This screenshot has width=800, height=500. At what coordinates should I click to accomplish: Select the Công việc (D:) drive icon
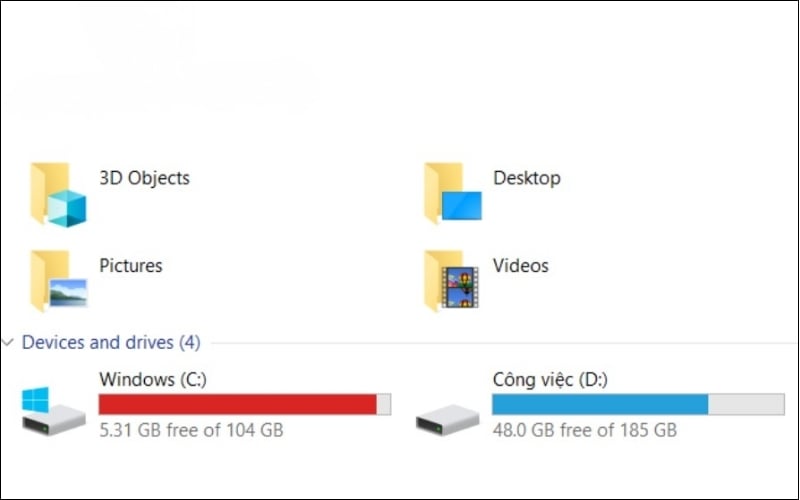(x=448, y=417)
